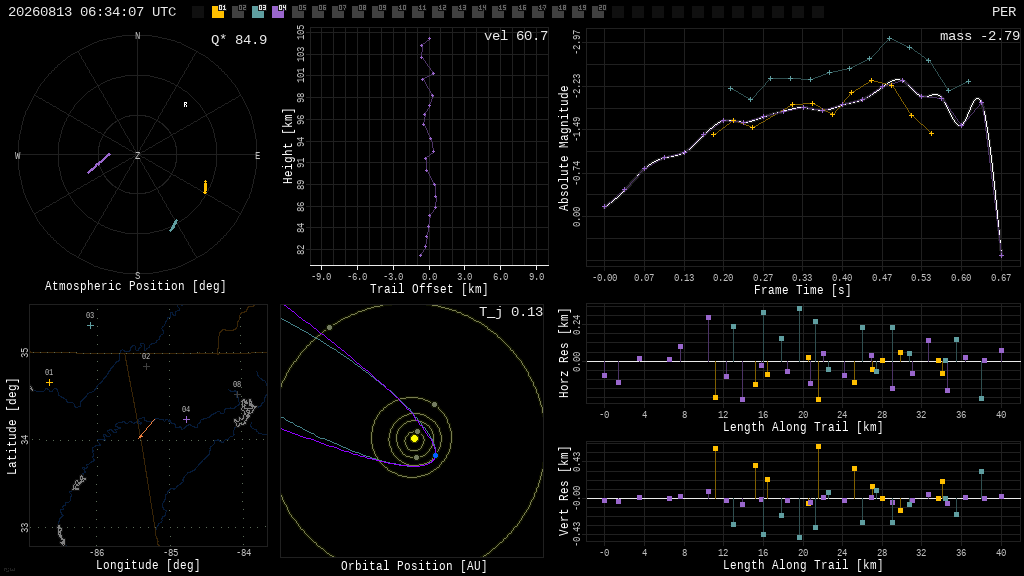Select the gray station 20 square
The width and height of the screenshot is (1024, 576).
[598, 12]
